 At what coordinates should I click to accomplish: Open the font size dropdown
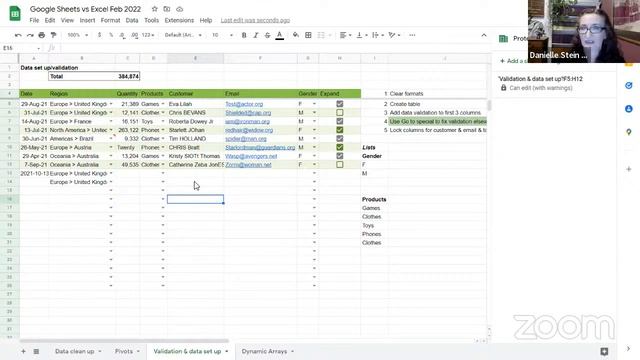(222, 36)
